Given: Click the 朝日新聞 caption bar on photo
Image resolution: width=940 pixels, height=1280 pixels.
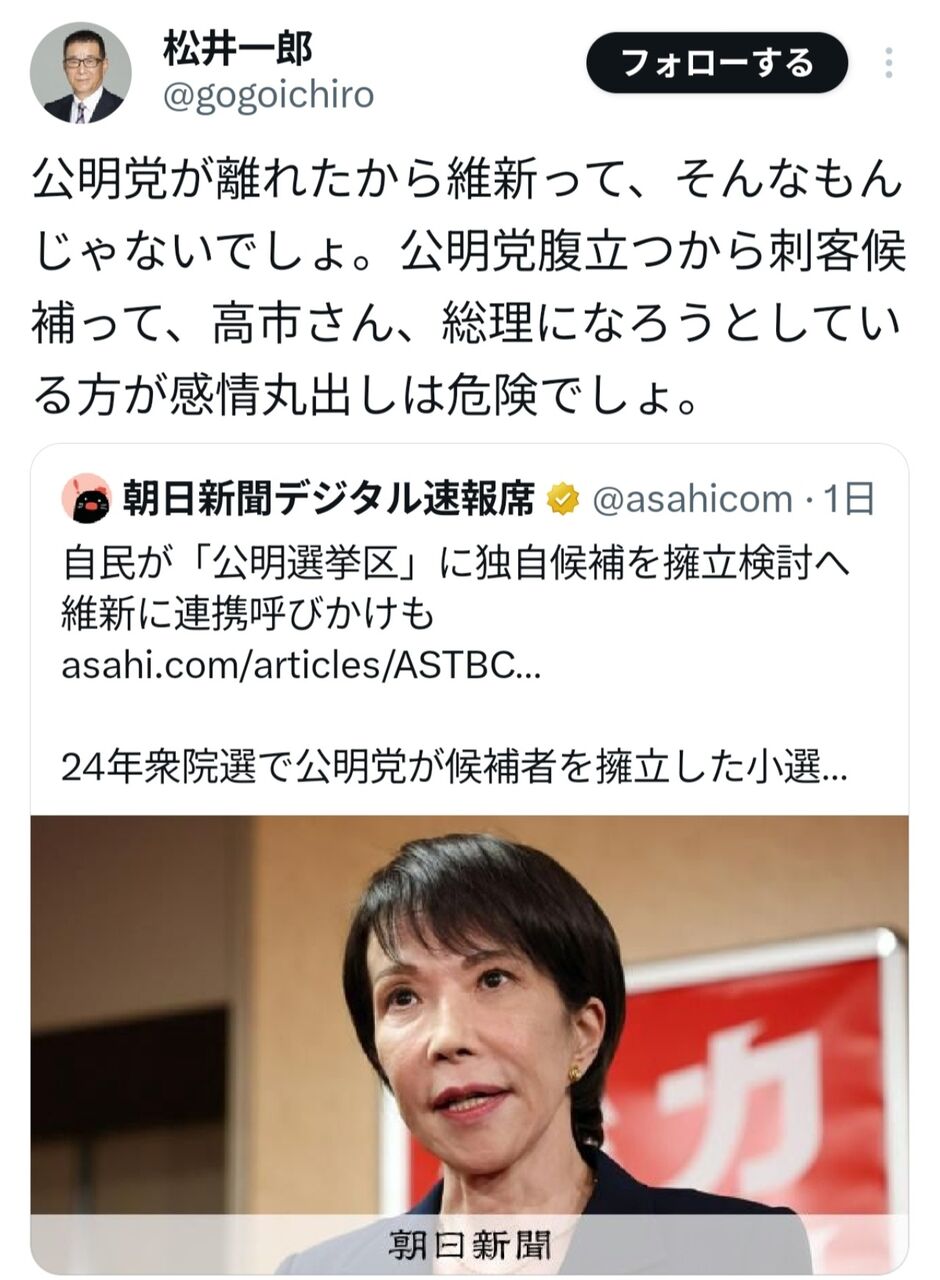Looking at the screenshot, I should (x=469, y=1244).
